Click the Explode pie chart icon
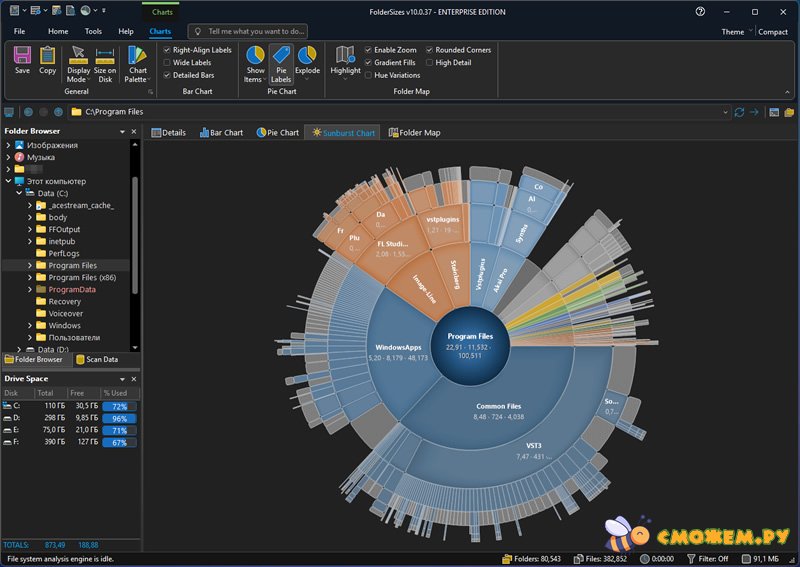Screen dimensions: 800x567 point(307,60)
